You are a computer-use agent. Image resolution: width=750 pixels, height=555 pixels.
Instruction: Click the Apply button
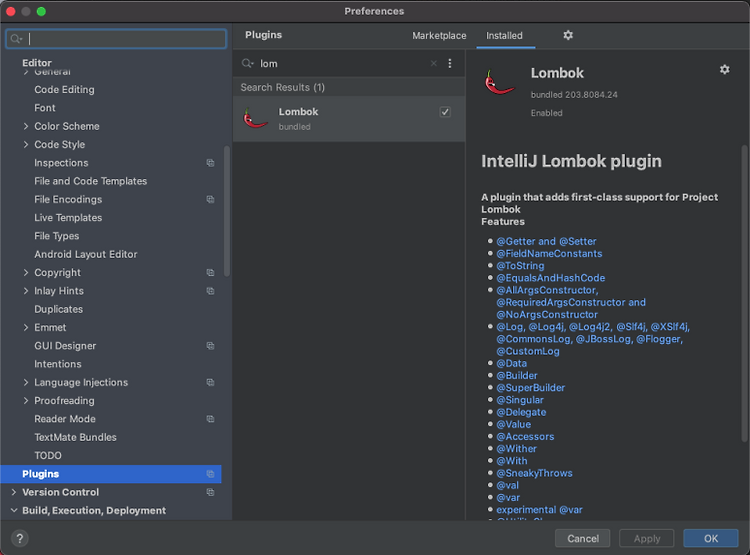pyautogui.click(x=647, y=538)
